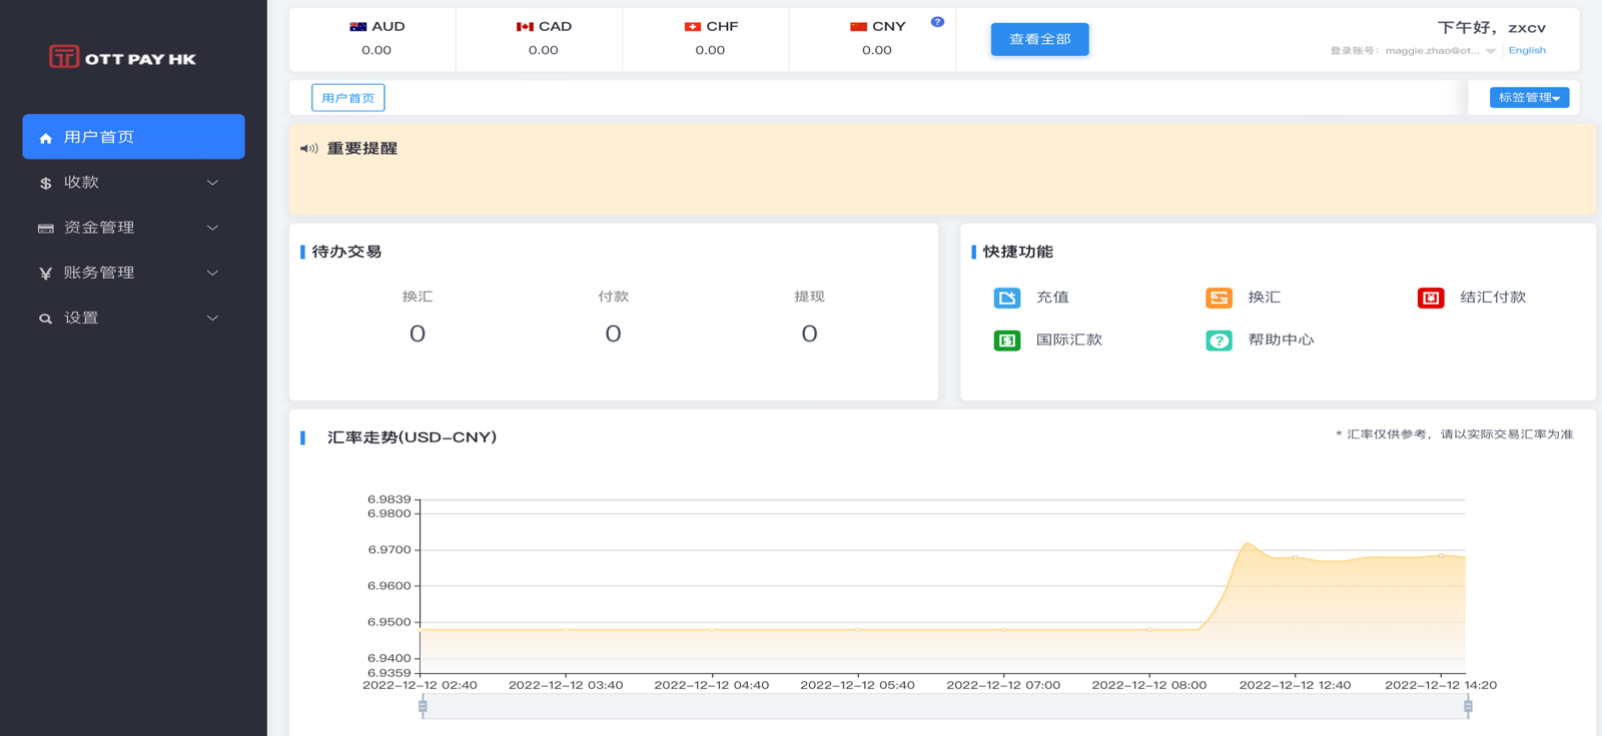Click the chart data point at 14:20

tap(1441, 555)
